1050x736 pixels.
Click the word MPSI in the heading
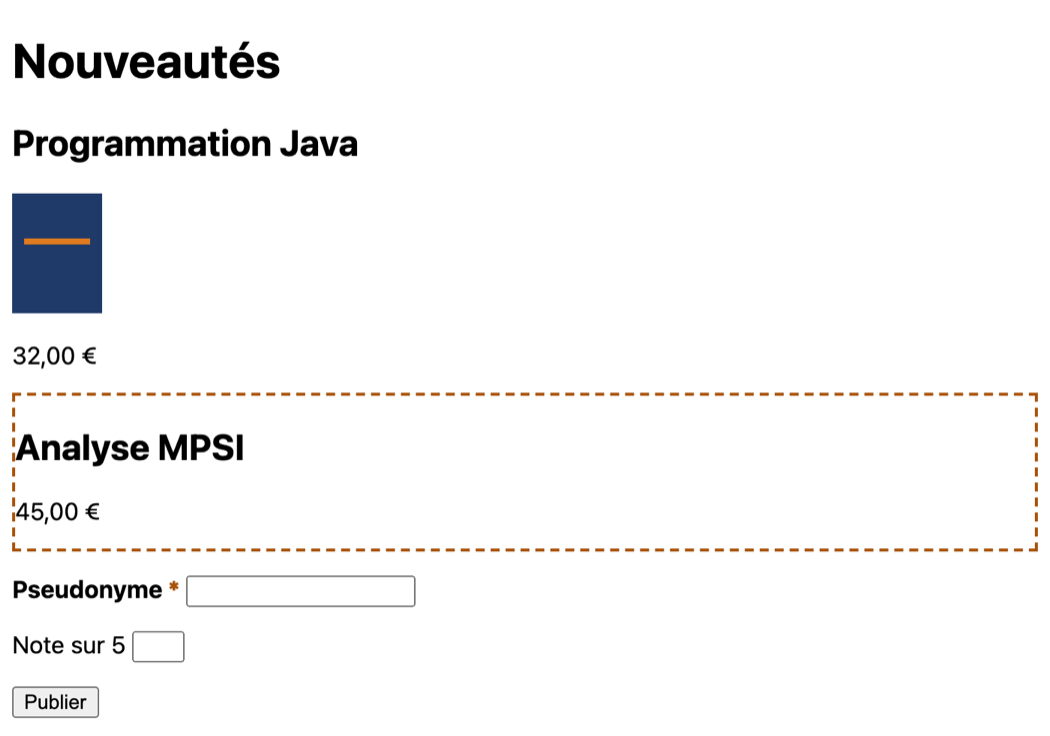tap(202, 448)
